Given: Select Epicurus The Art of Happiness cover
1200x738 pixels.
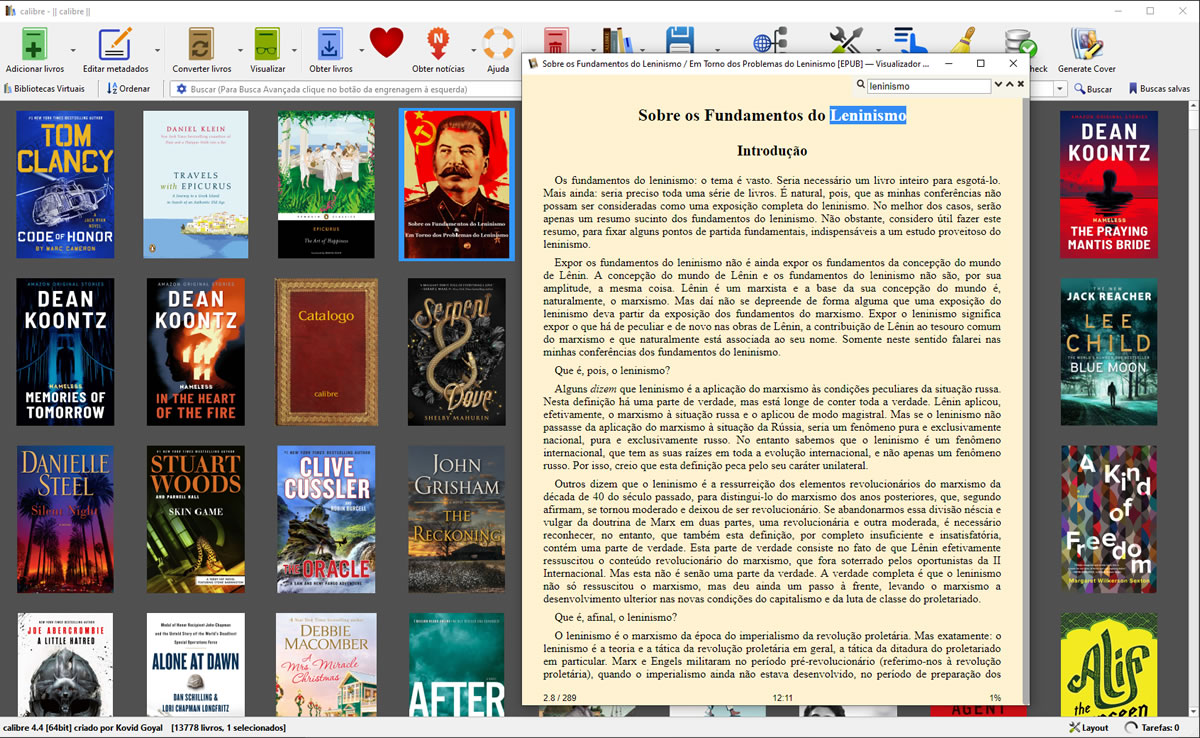Looking at the screenshot, I should (326, 185).
